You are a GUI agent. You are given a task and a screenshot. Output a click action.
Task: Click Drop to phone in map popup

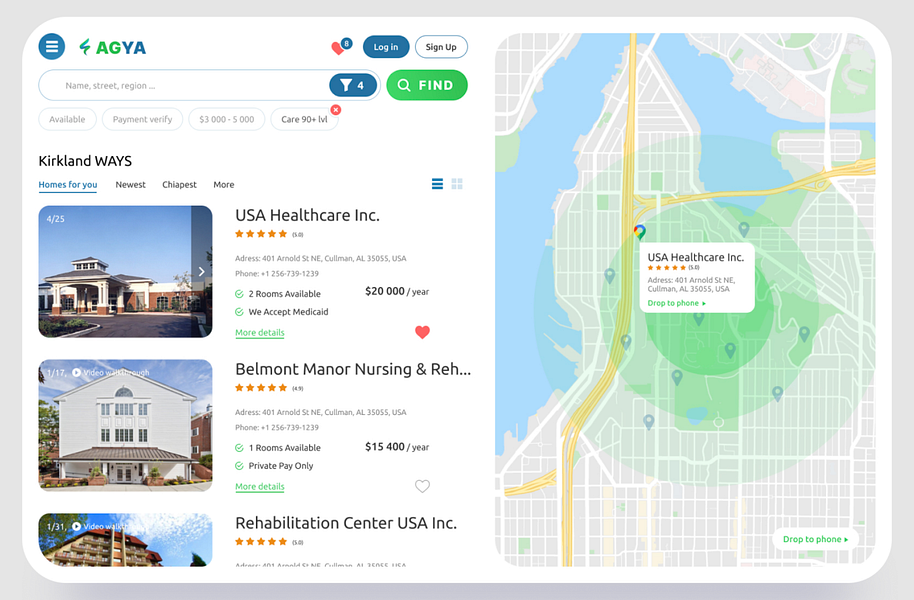(676, 303)
